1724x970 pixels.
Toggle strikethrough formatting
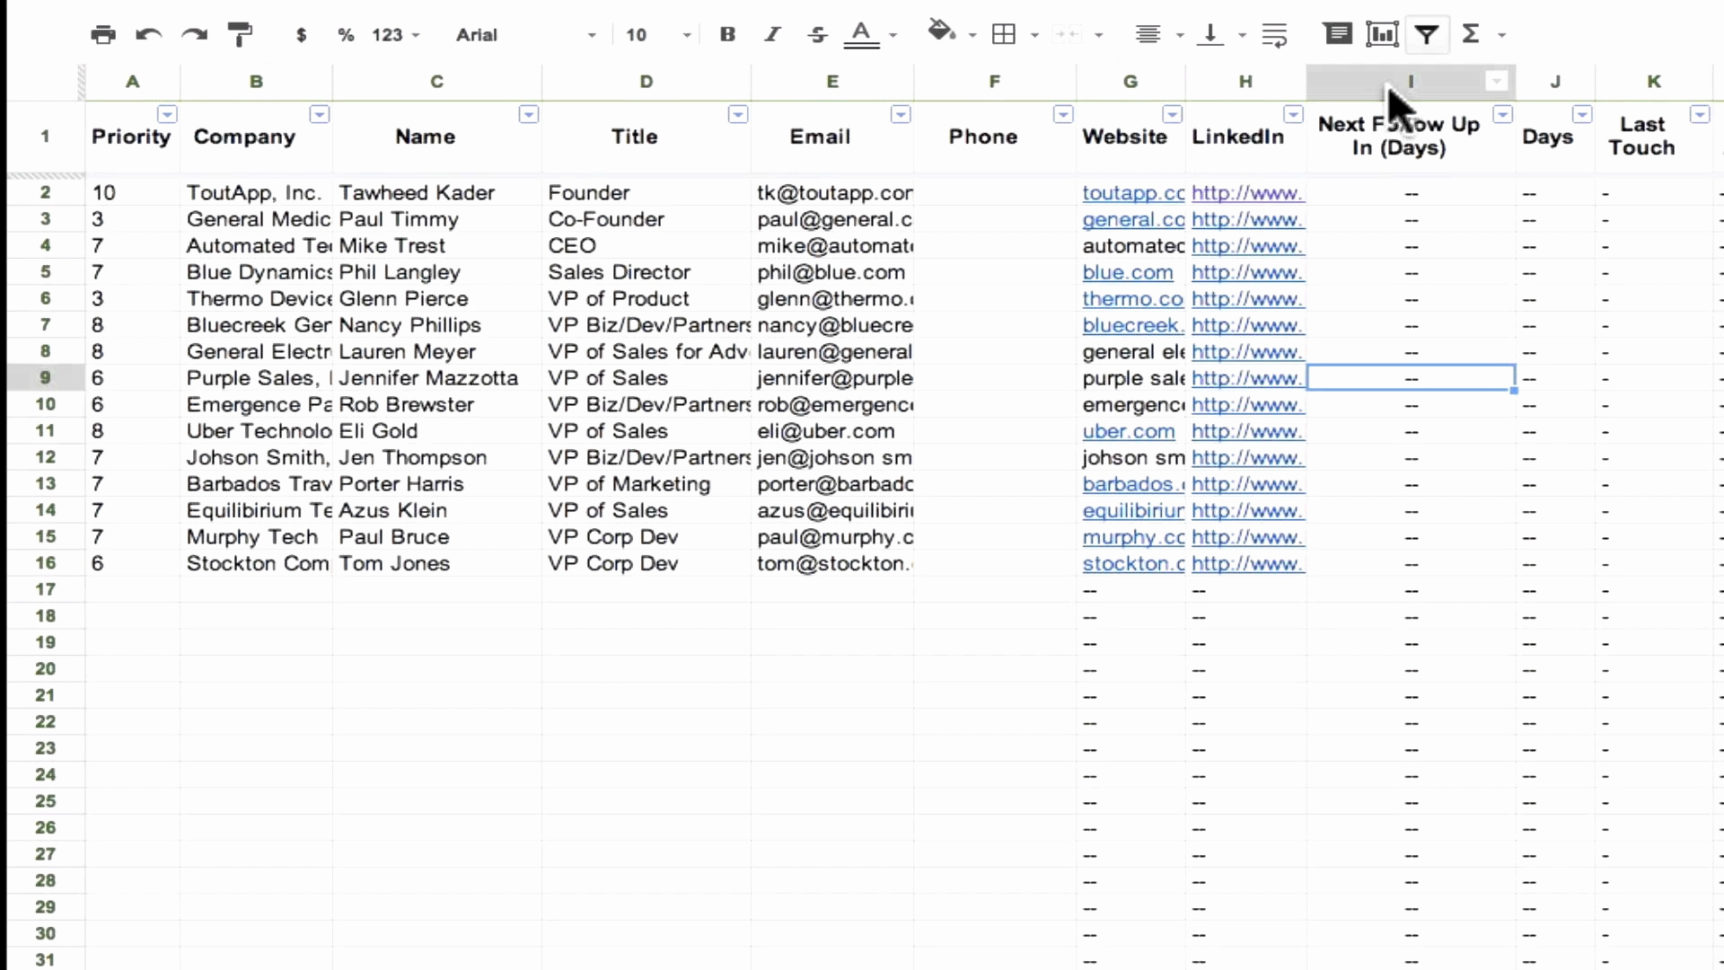click(x=817, y=33)
